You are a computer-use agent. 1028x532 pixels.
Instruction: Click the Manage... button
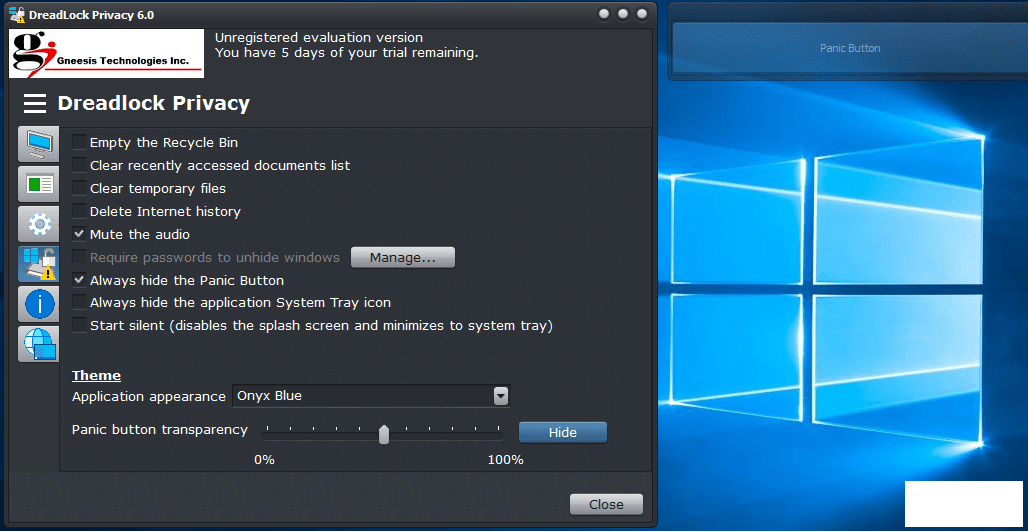[x=403, y=258]
